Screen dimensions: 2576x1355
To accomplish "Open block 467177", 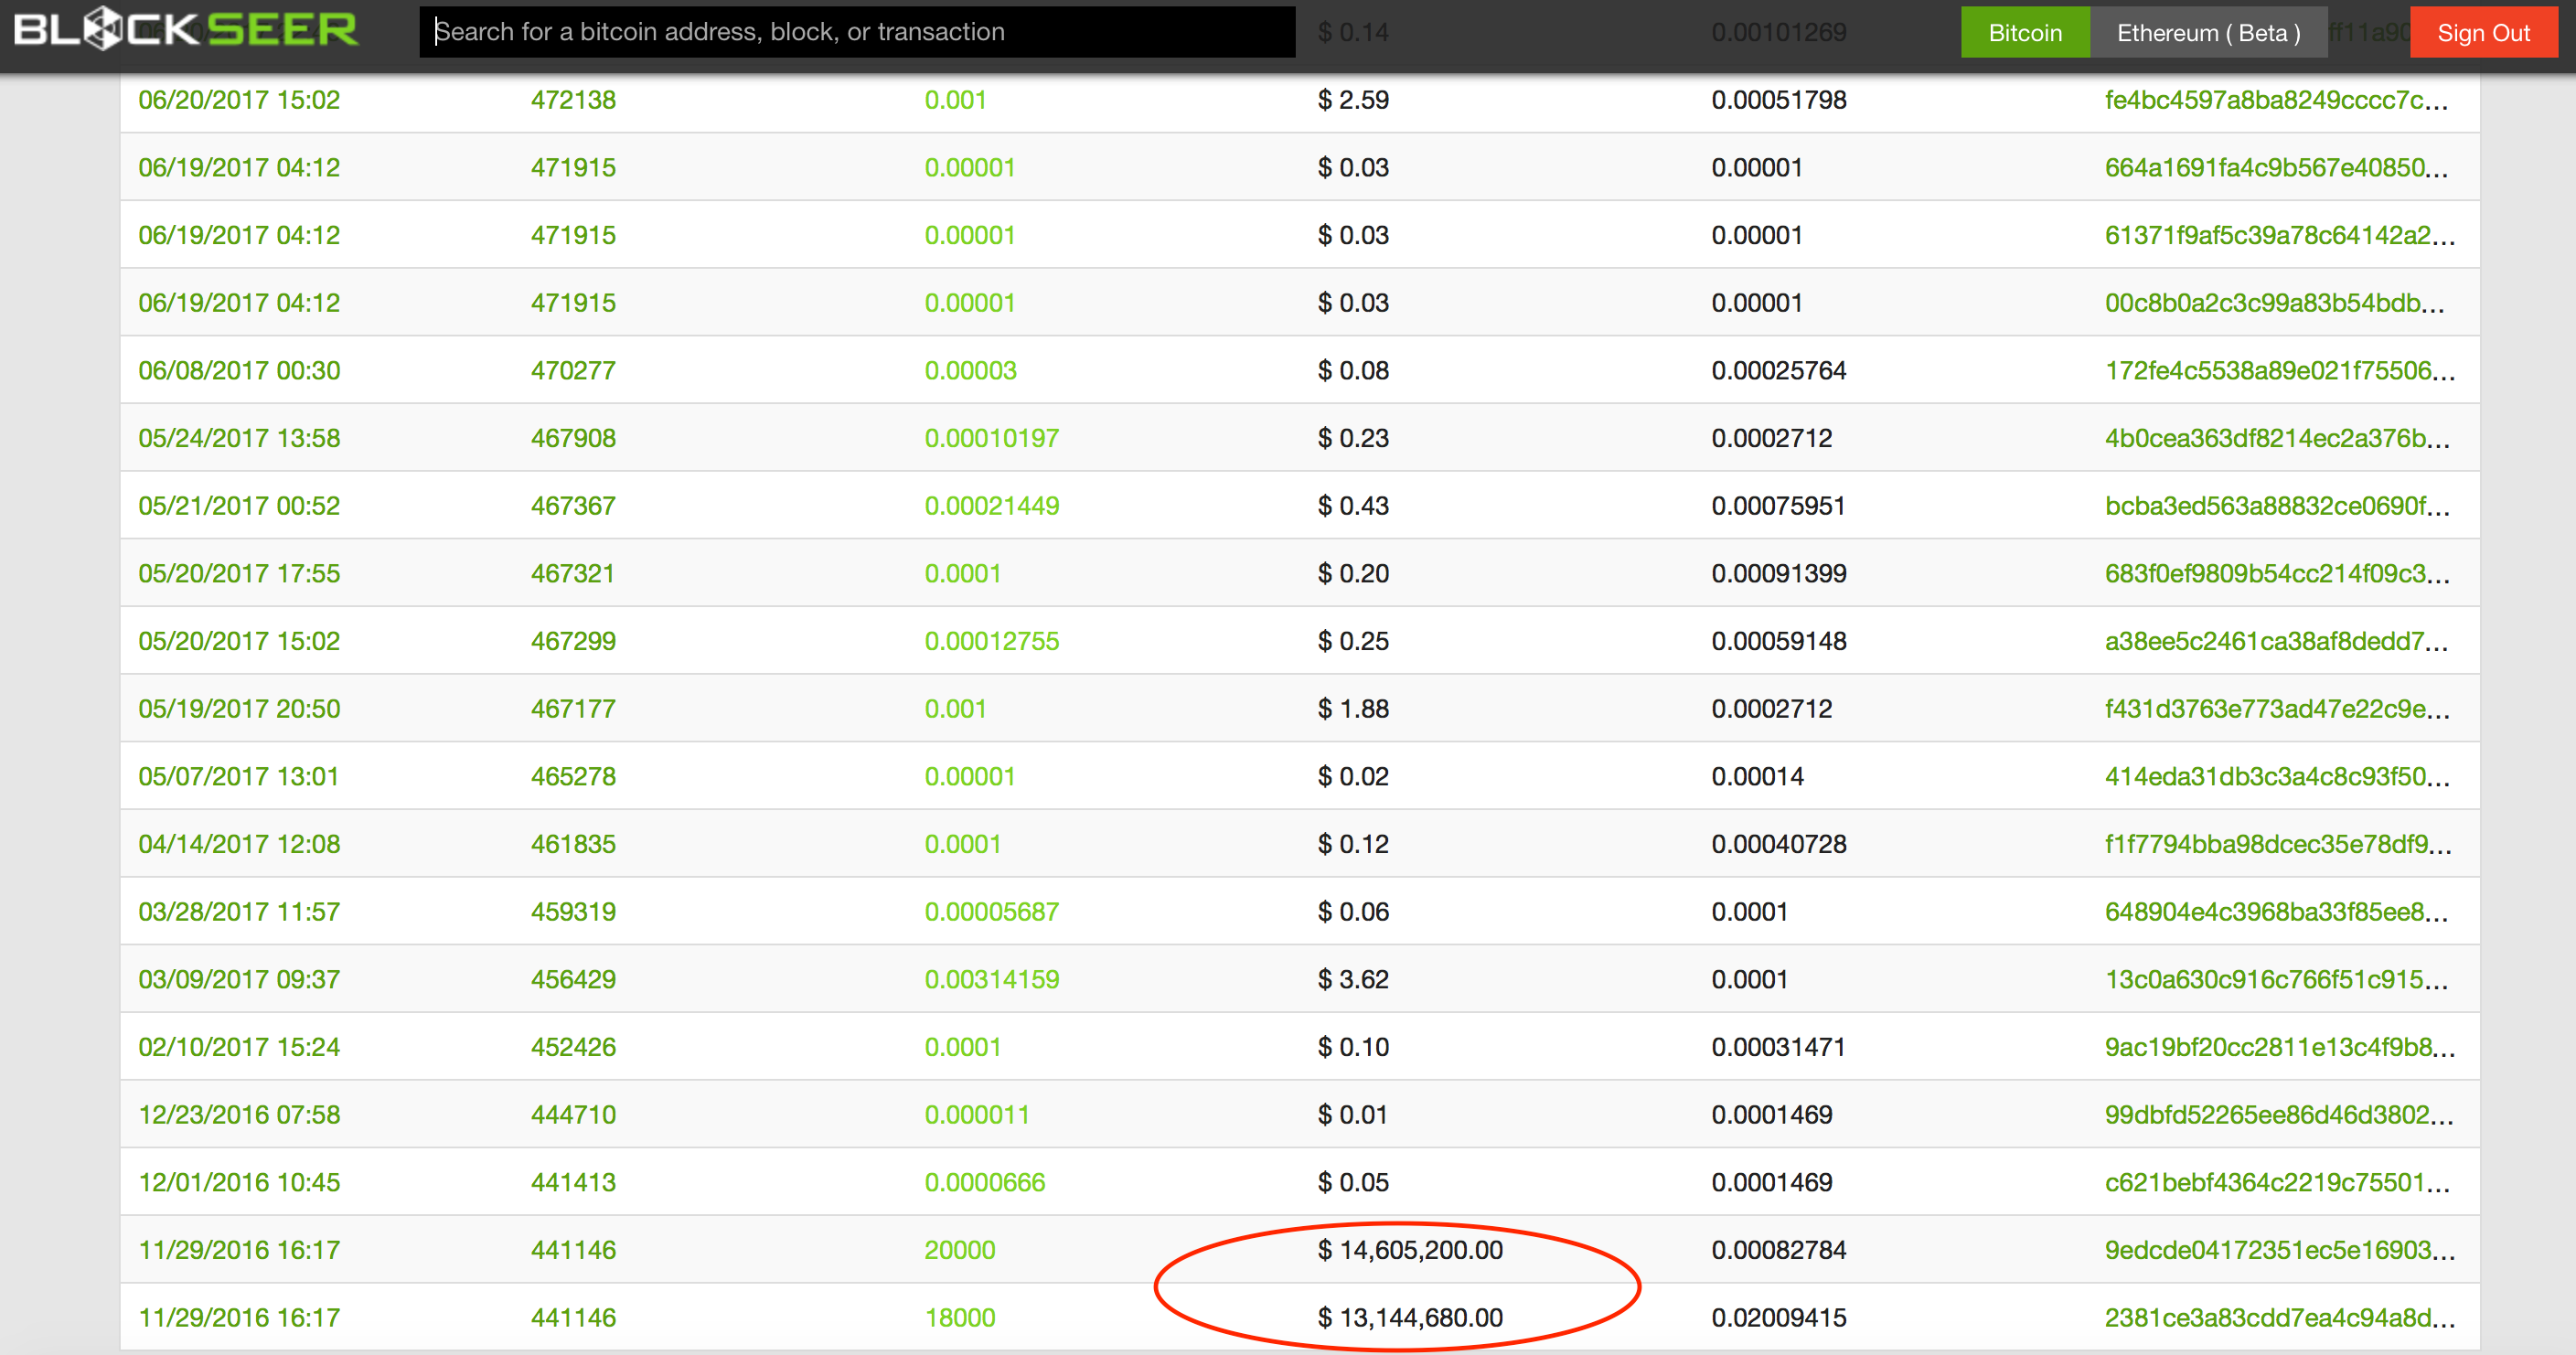I will [x=573, y=709].
